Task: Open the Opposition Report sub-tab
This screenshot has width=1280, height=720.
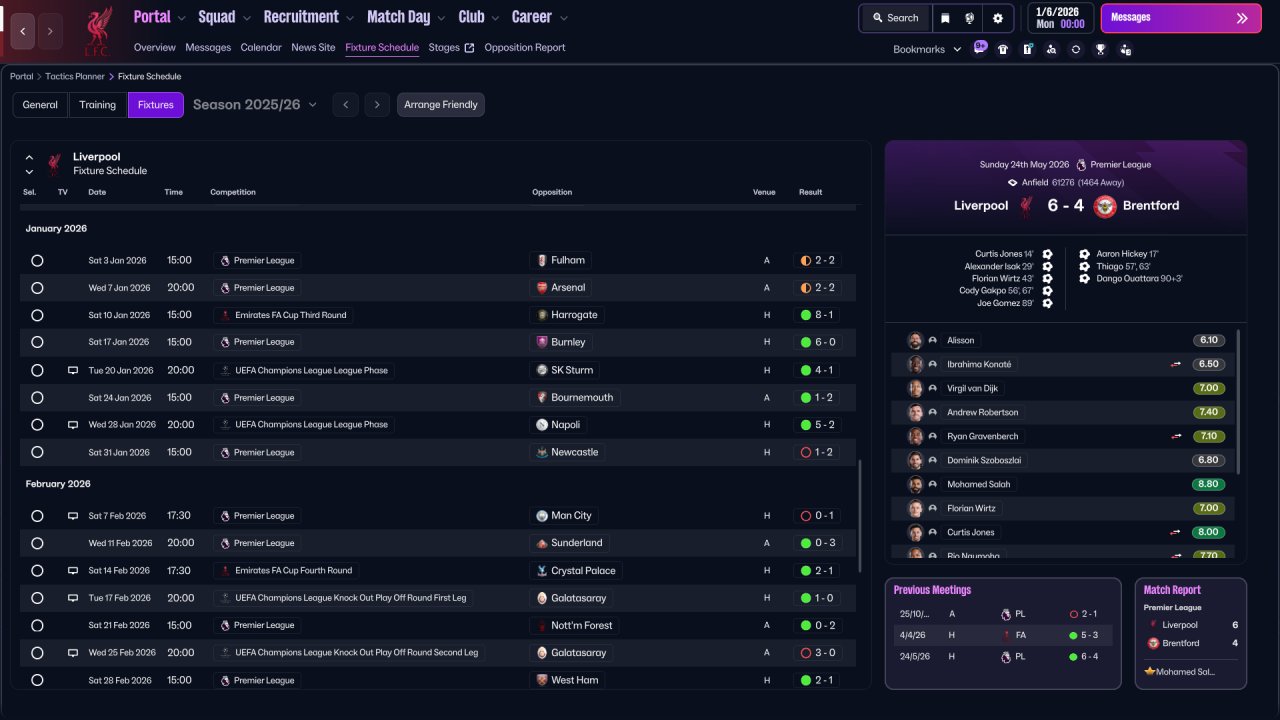Action: click(525, 48)
